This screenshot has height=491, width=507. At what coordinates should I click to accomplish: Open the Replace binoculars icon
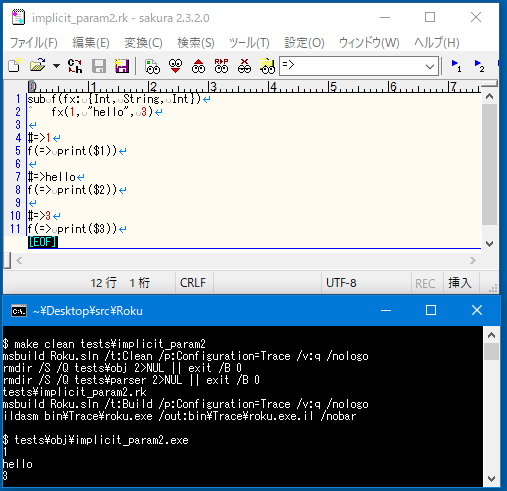pyautogui.click(x=221, y=66)
